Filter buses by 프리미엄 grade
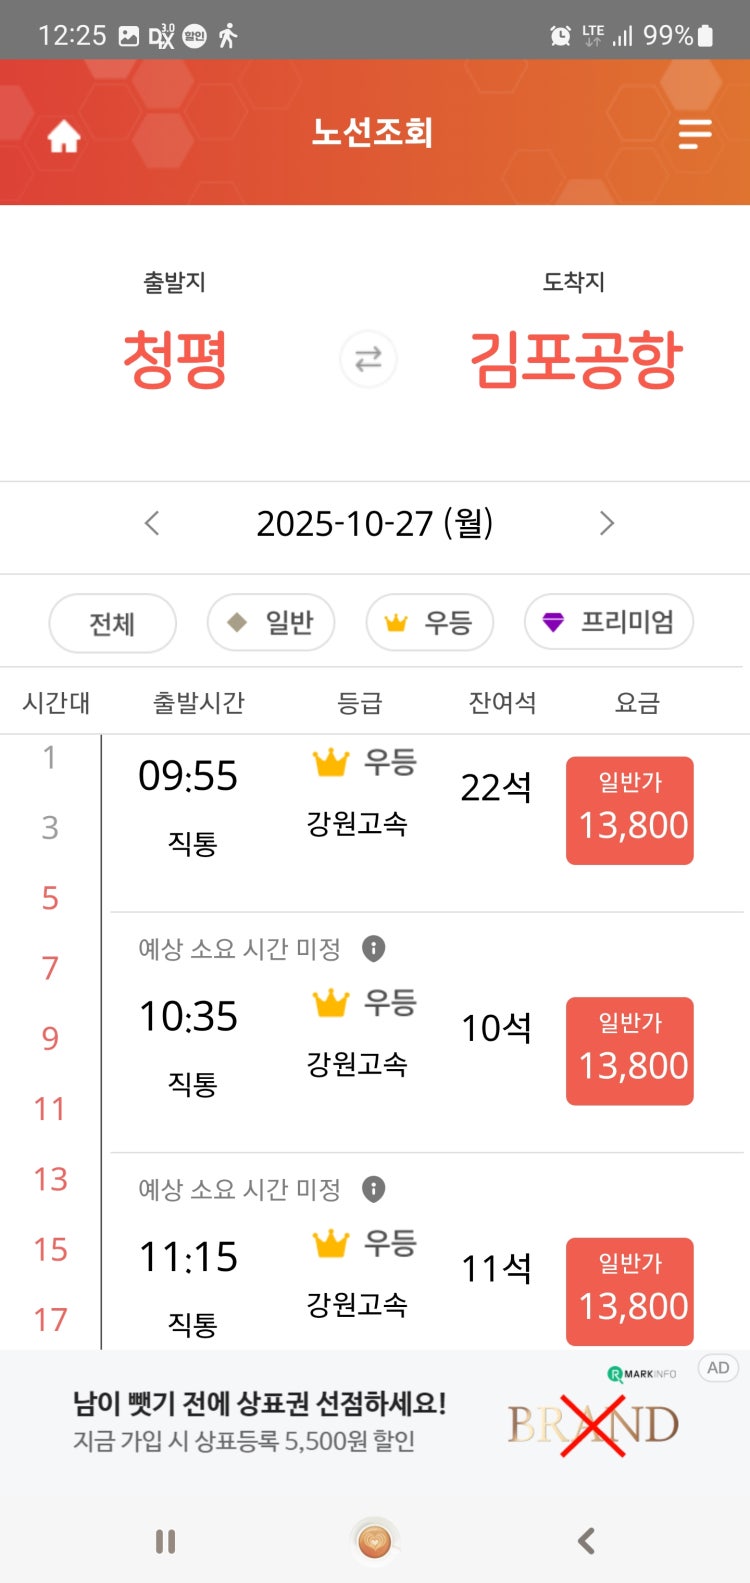Screen dimensions: 750x1583 pyautogui.click(x=608, y=623)
